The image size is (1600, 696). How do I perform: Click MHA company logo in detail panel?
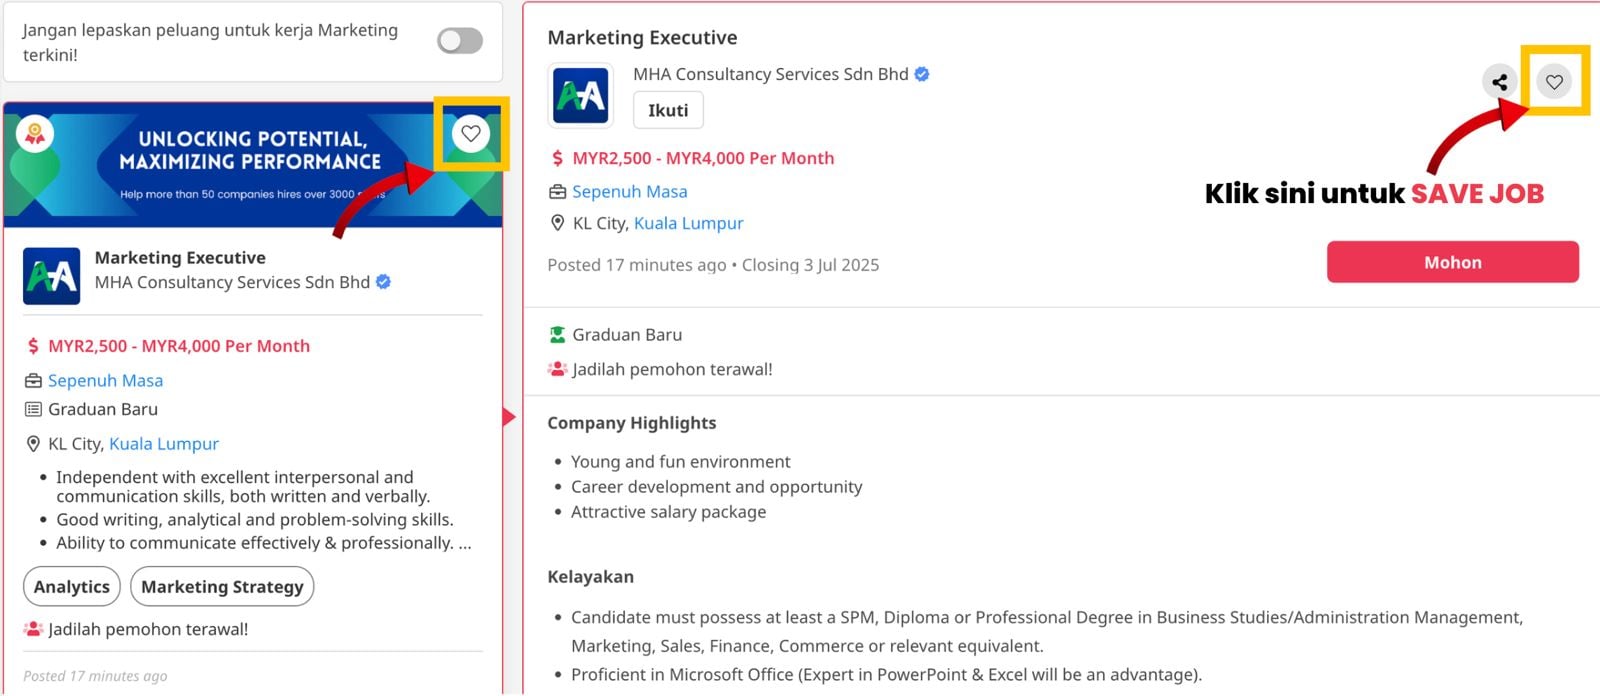click(581, 96)
